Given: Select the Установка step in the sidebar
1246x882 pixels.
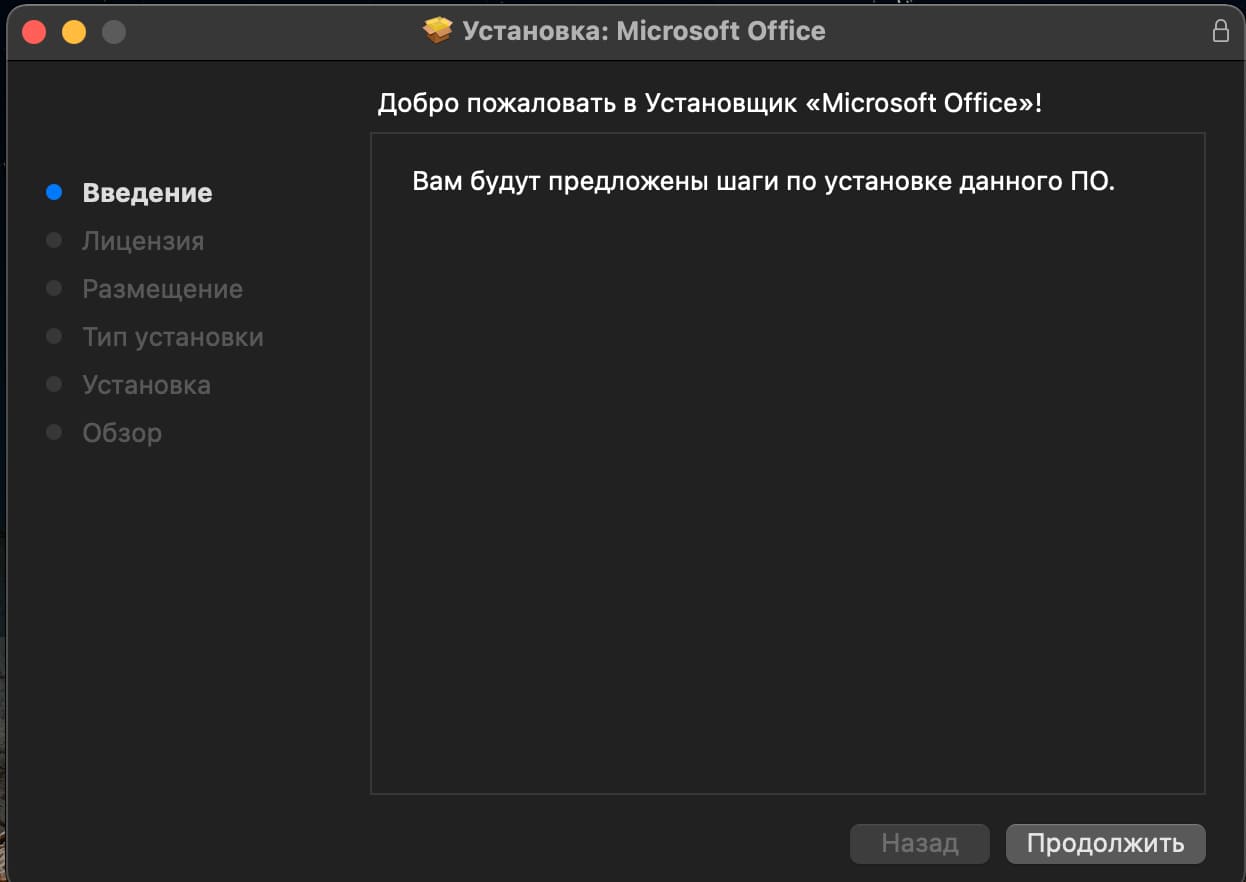Looking at the screenshot, I should (146, 385).
